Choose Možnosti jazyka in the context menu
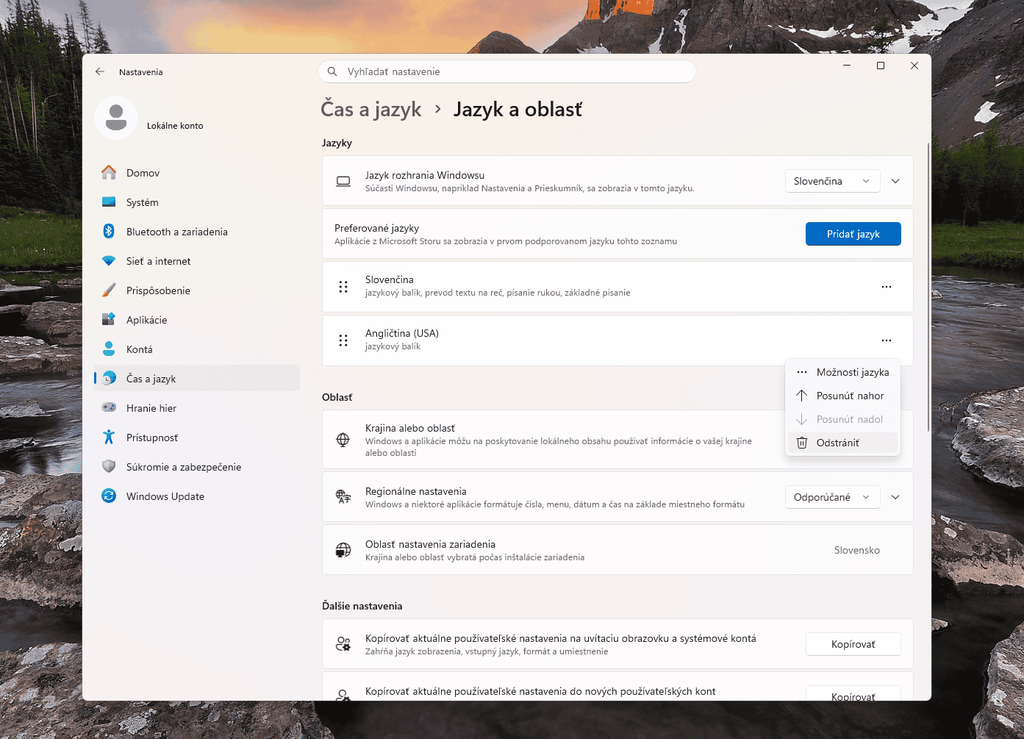The height and width of the screenshot is (739, 1024). [x=842, y=372]
